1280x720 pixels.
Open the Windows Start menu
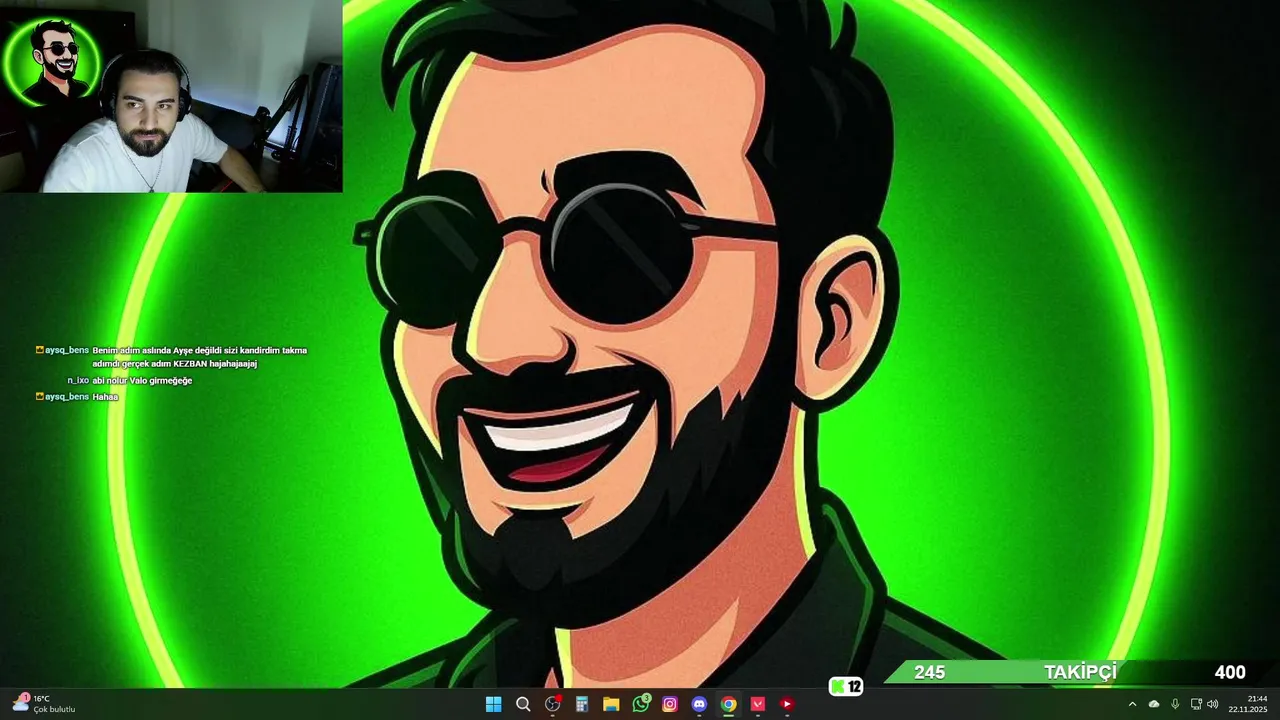493,704
